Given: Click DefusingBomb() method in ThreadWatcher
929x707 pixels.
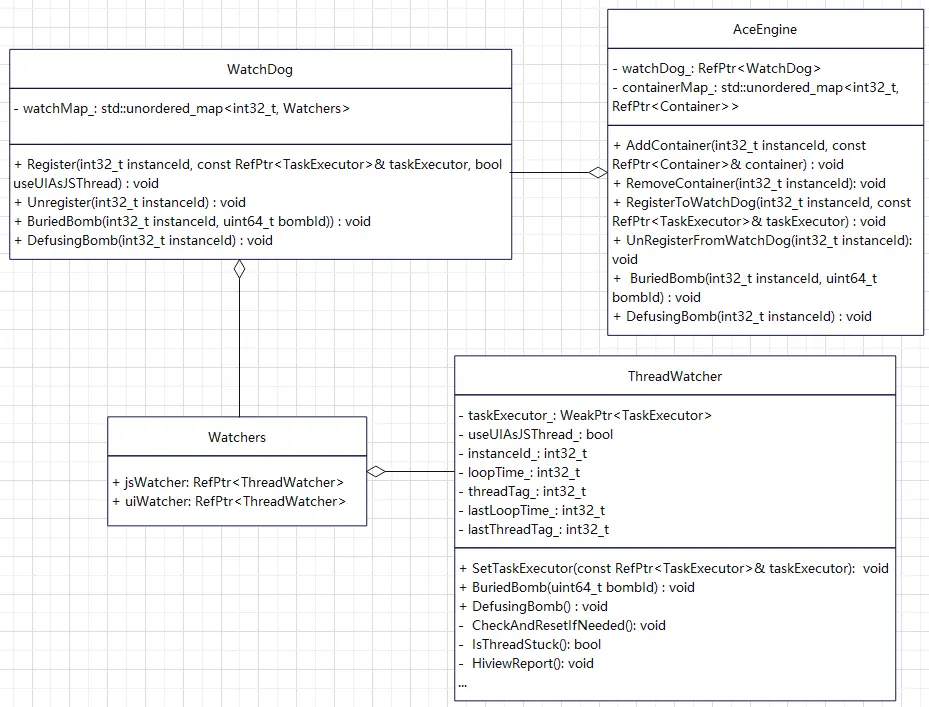Looking at the screenshot, I should (x=533, y=606).
